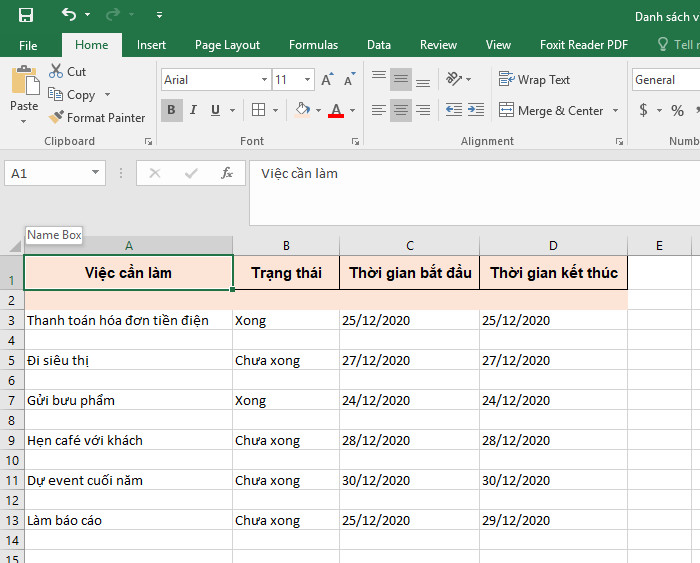Click the Borders grid icon

(x=258, y=110)
